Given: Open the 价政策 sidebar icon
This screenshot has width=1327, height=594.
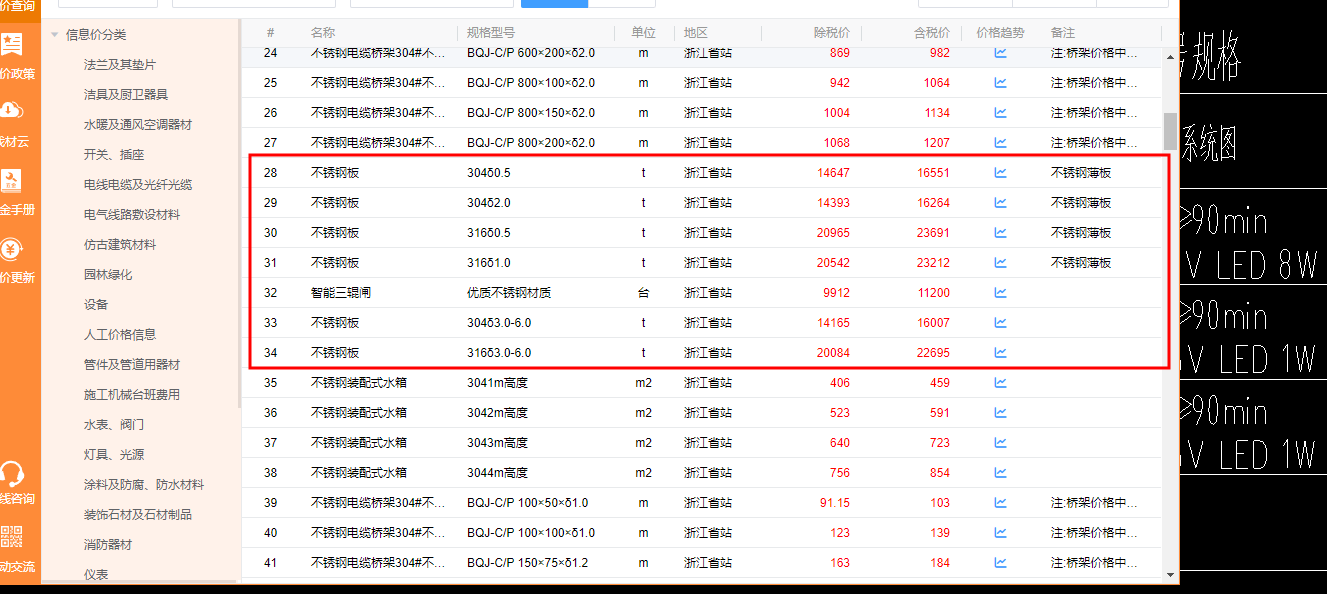Looking at the screenshot, I should click(x=13, y=43).
